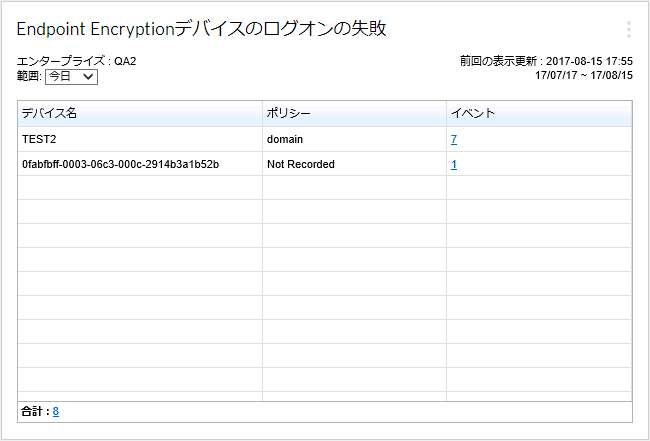Click the 範囲 label text
This screenshot has width=650, height=441.
click(x=29, y=76)
